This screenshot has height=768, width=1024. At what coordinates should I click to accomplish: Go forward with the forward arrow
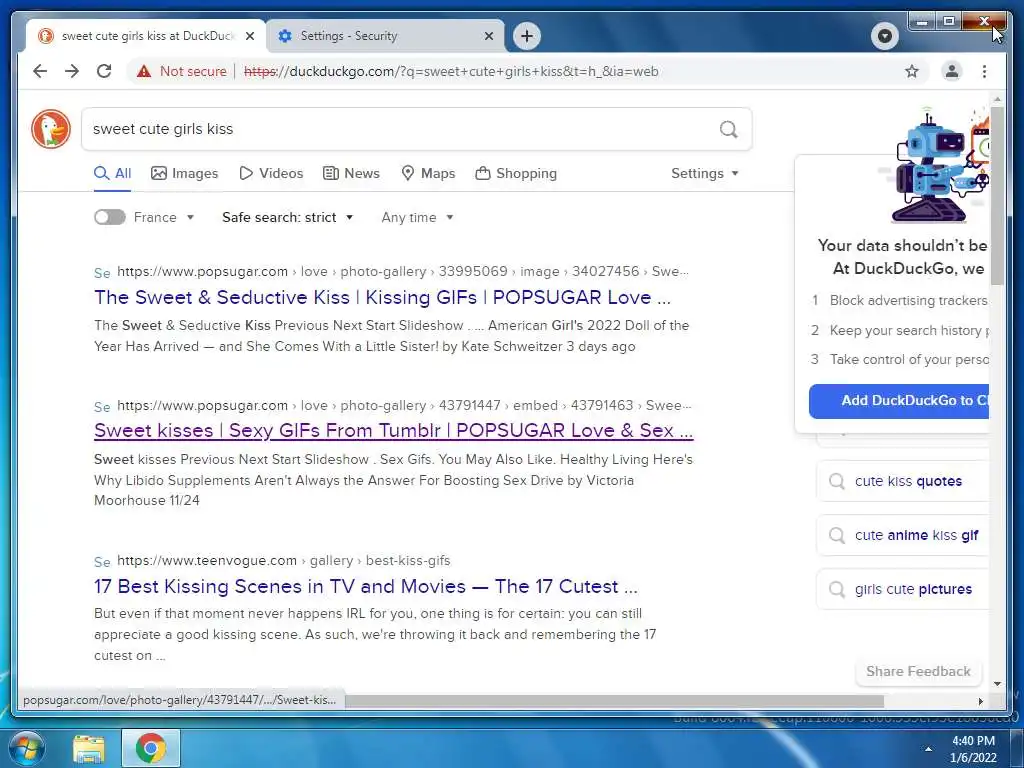tap(72, 71)
